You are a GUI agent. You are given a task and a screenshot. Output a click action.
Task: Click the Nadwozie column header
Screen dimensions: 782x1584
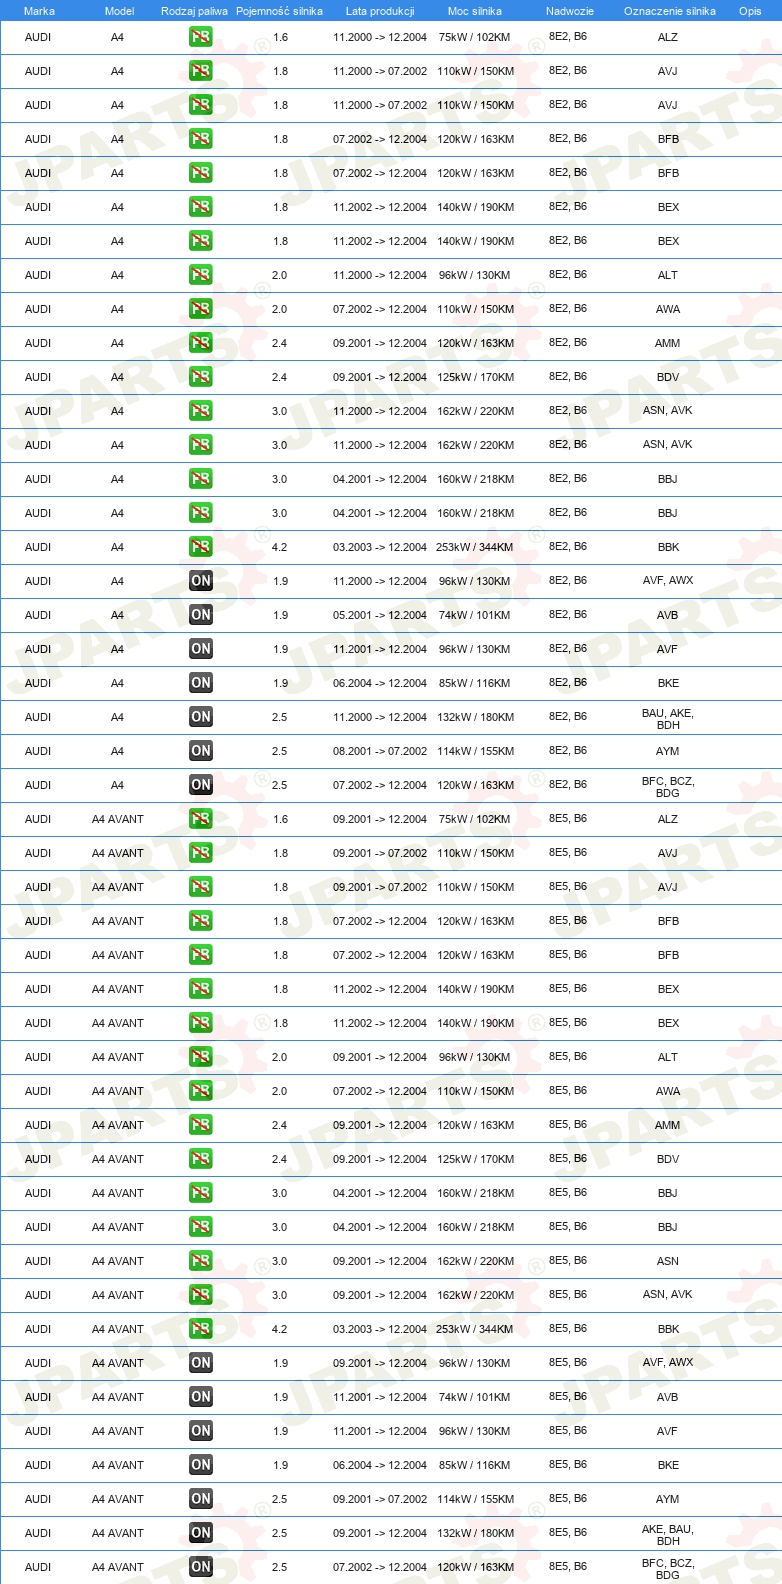[x=570, y=11]
